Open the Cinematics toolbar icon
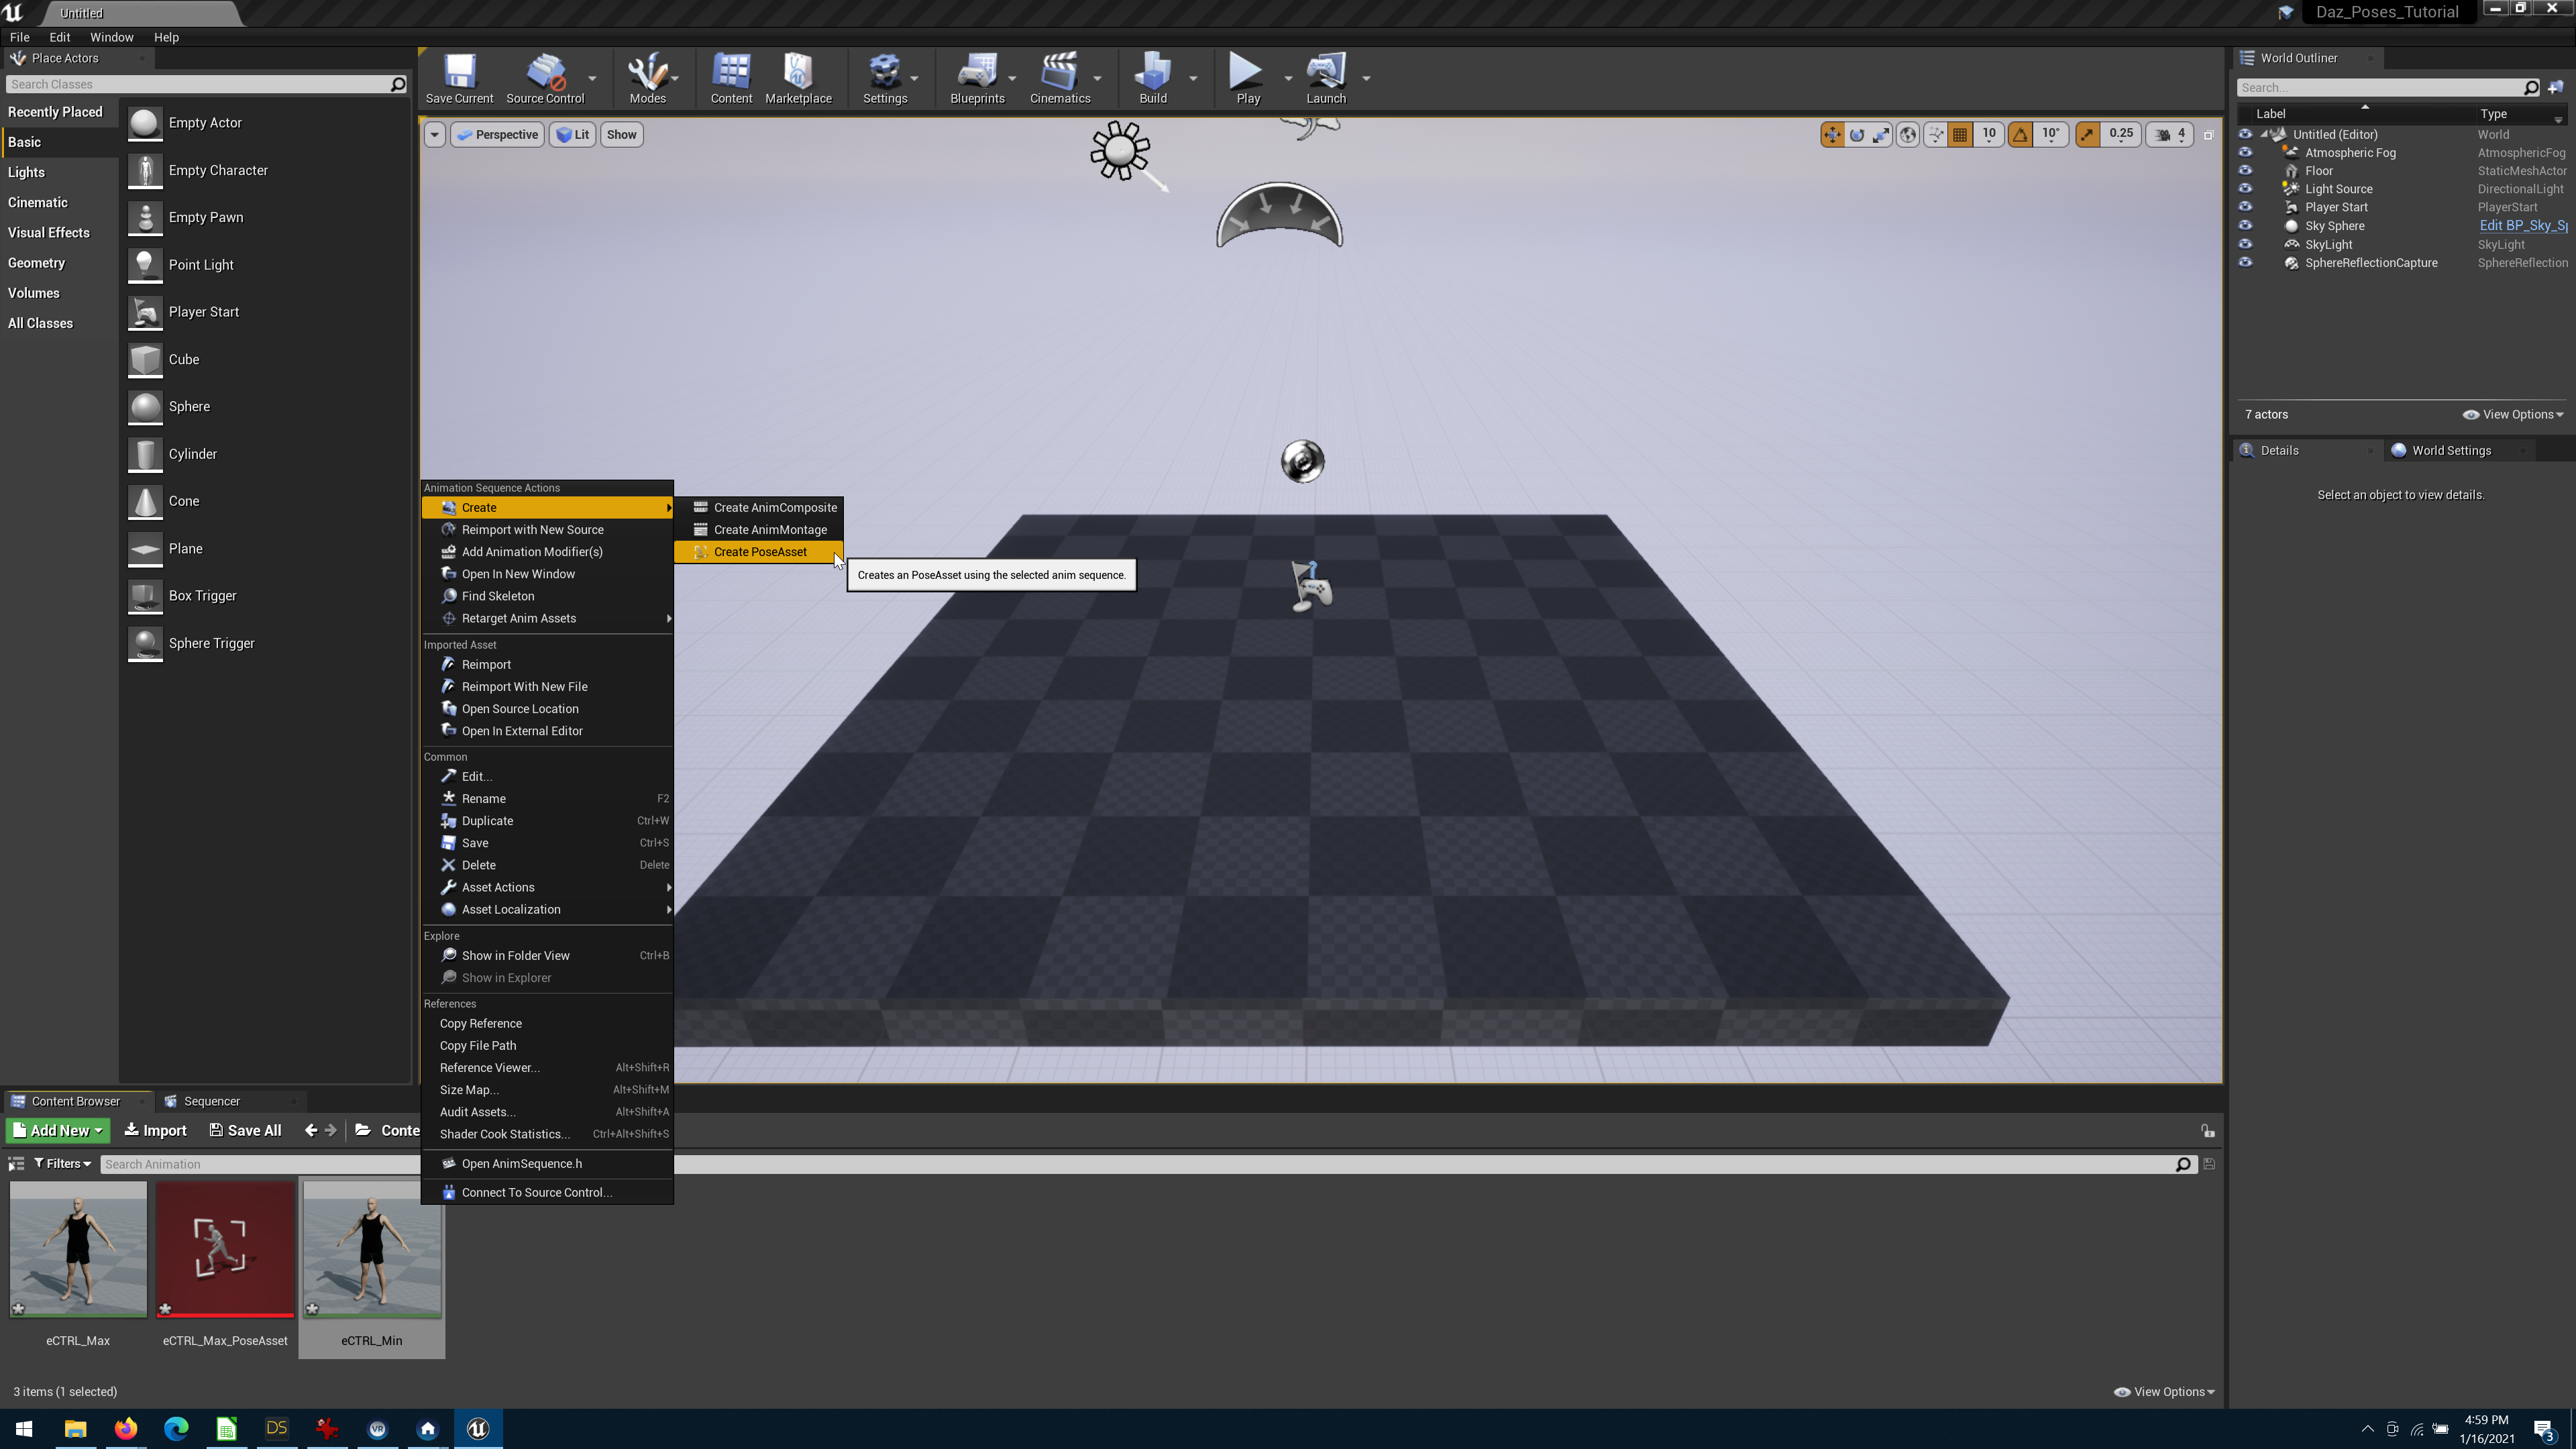This screenshot has height=1449, width=2576. pos(1060,78)
